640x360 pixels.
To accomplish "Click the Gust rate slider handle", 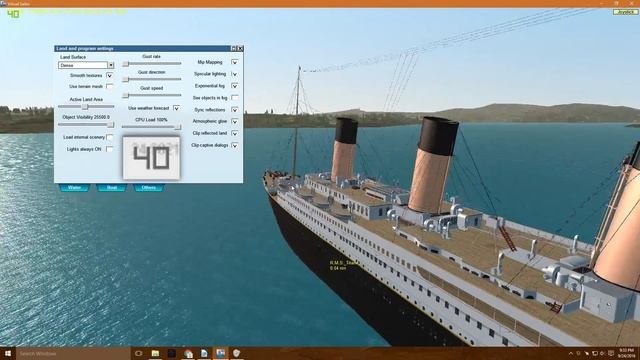I will 126,64.
